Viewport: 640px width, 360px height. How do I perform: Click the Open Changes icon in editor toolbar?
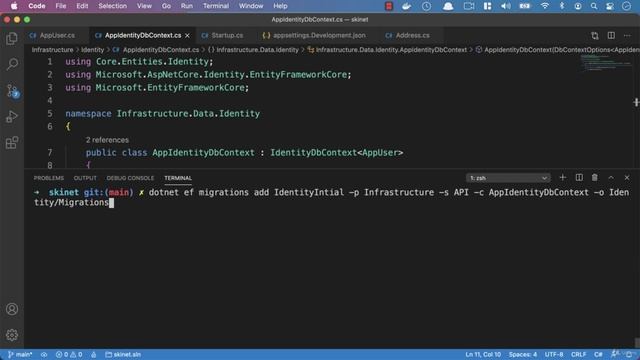[595, 36]
